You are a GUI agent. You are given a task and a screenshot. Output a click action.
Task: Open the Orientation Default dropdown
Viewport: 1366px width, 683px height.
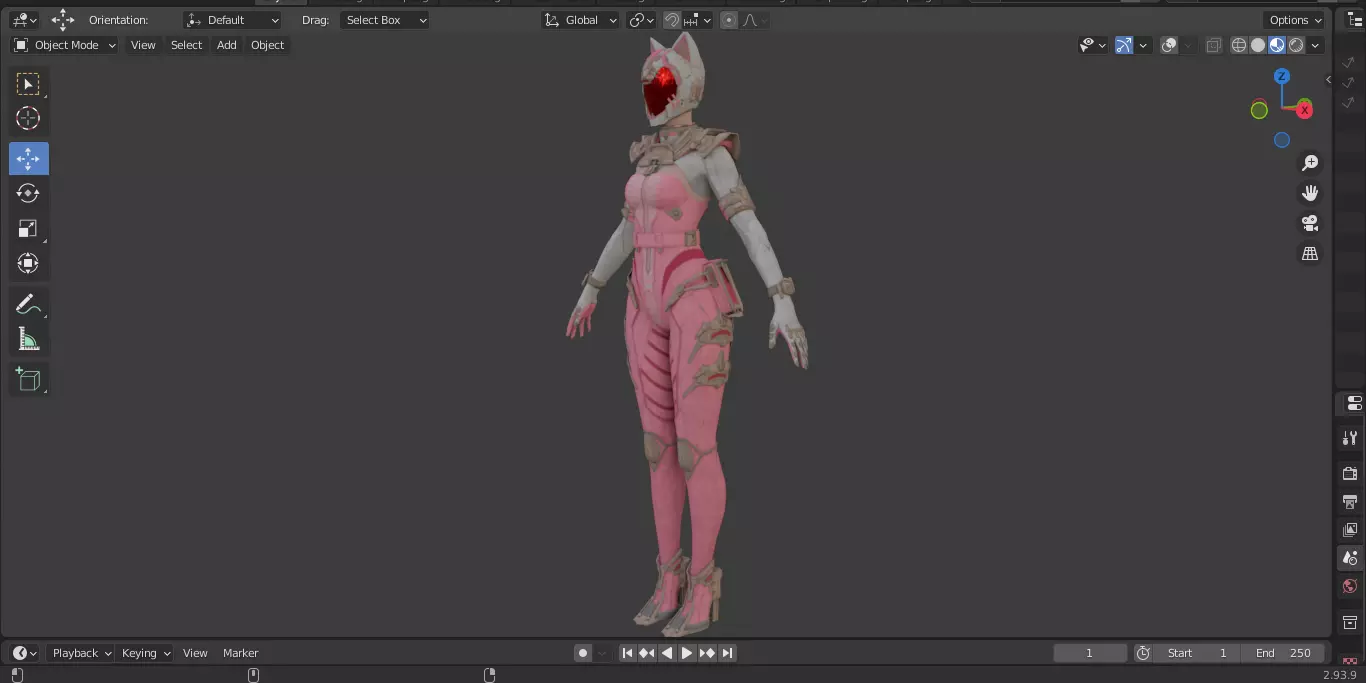click(233, 20)
